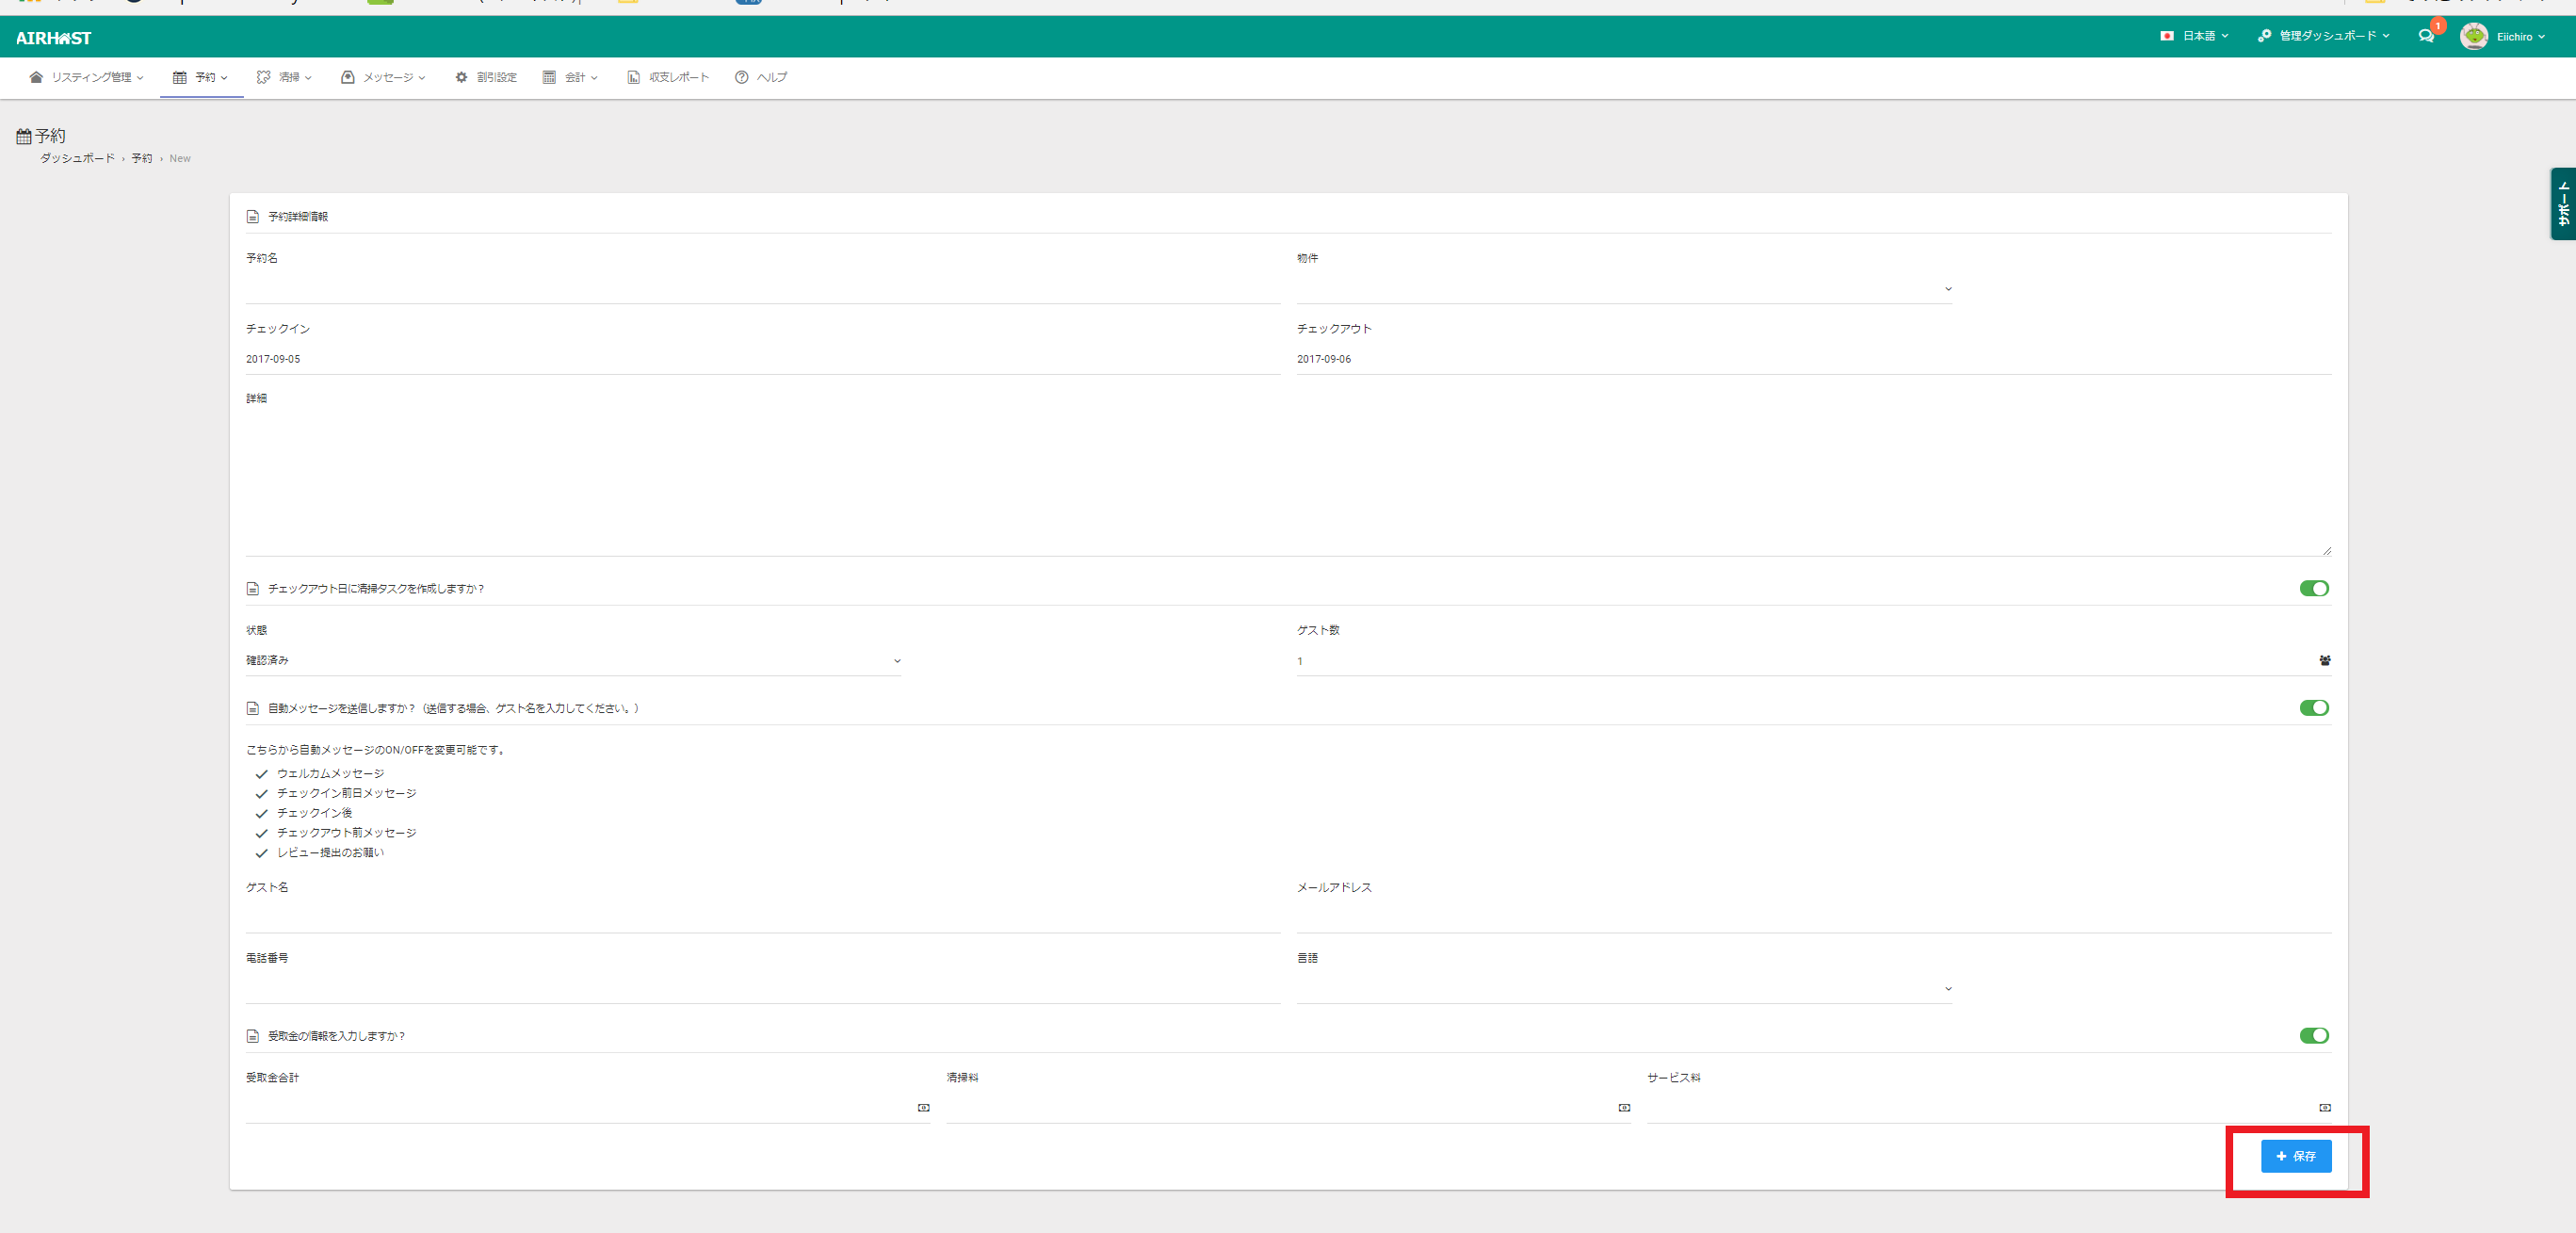
Task: Click the AirHost logo
Action: [54, 38]
